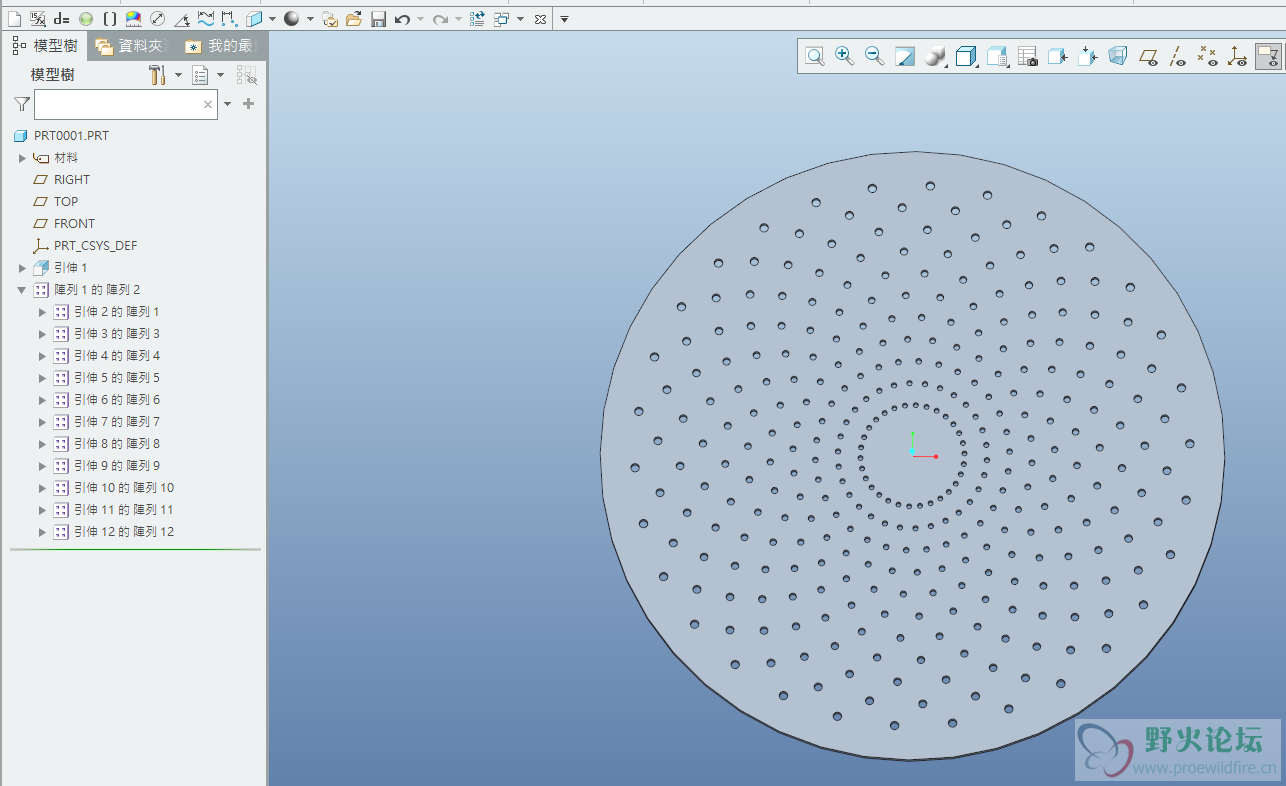Screen dimensions: 1286x786
Task: Expand the 材料 tree node
Action: tap(22, 158)
